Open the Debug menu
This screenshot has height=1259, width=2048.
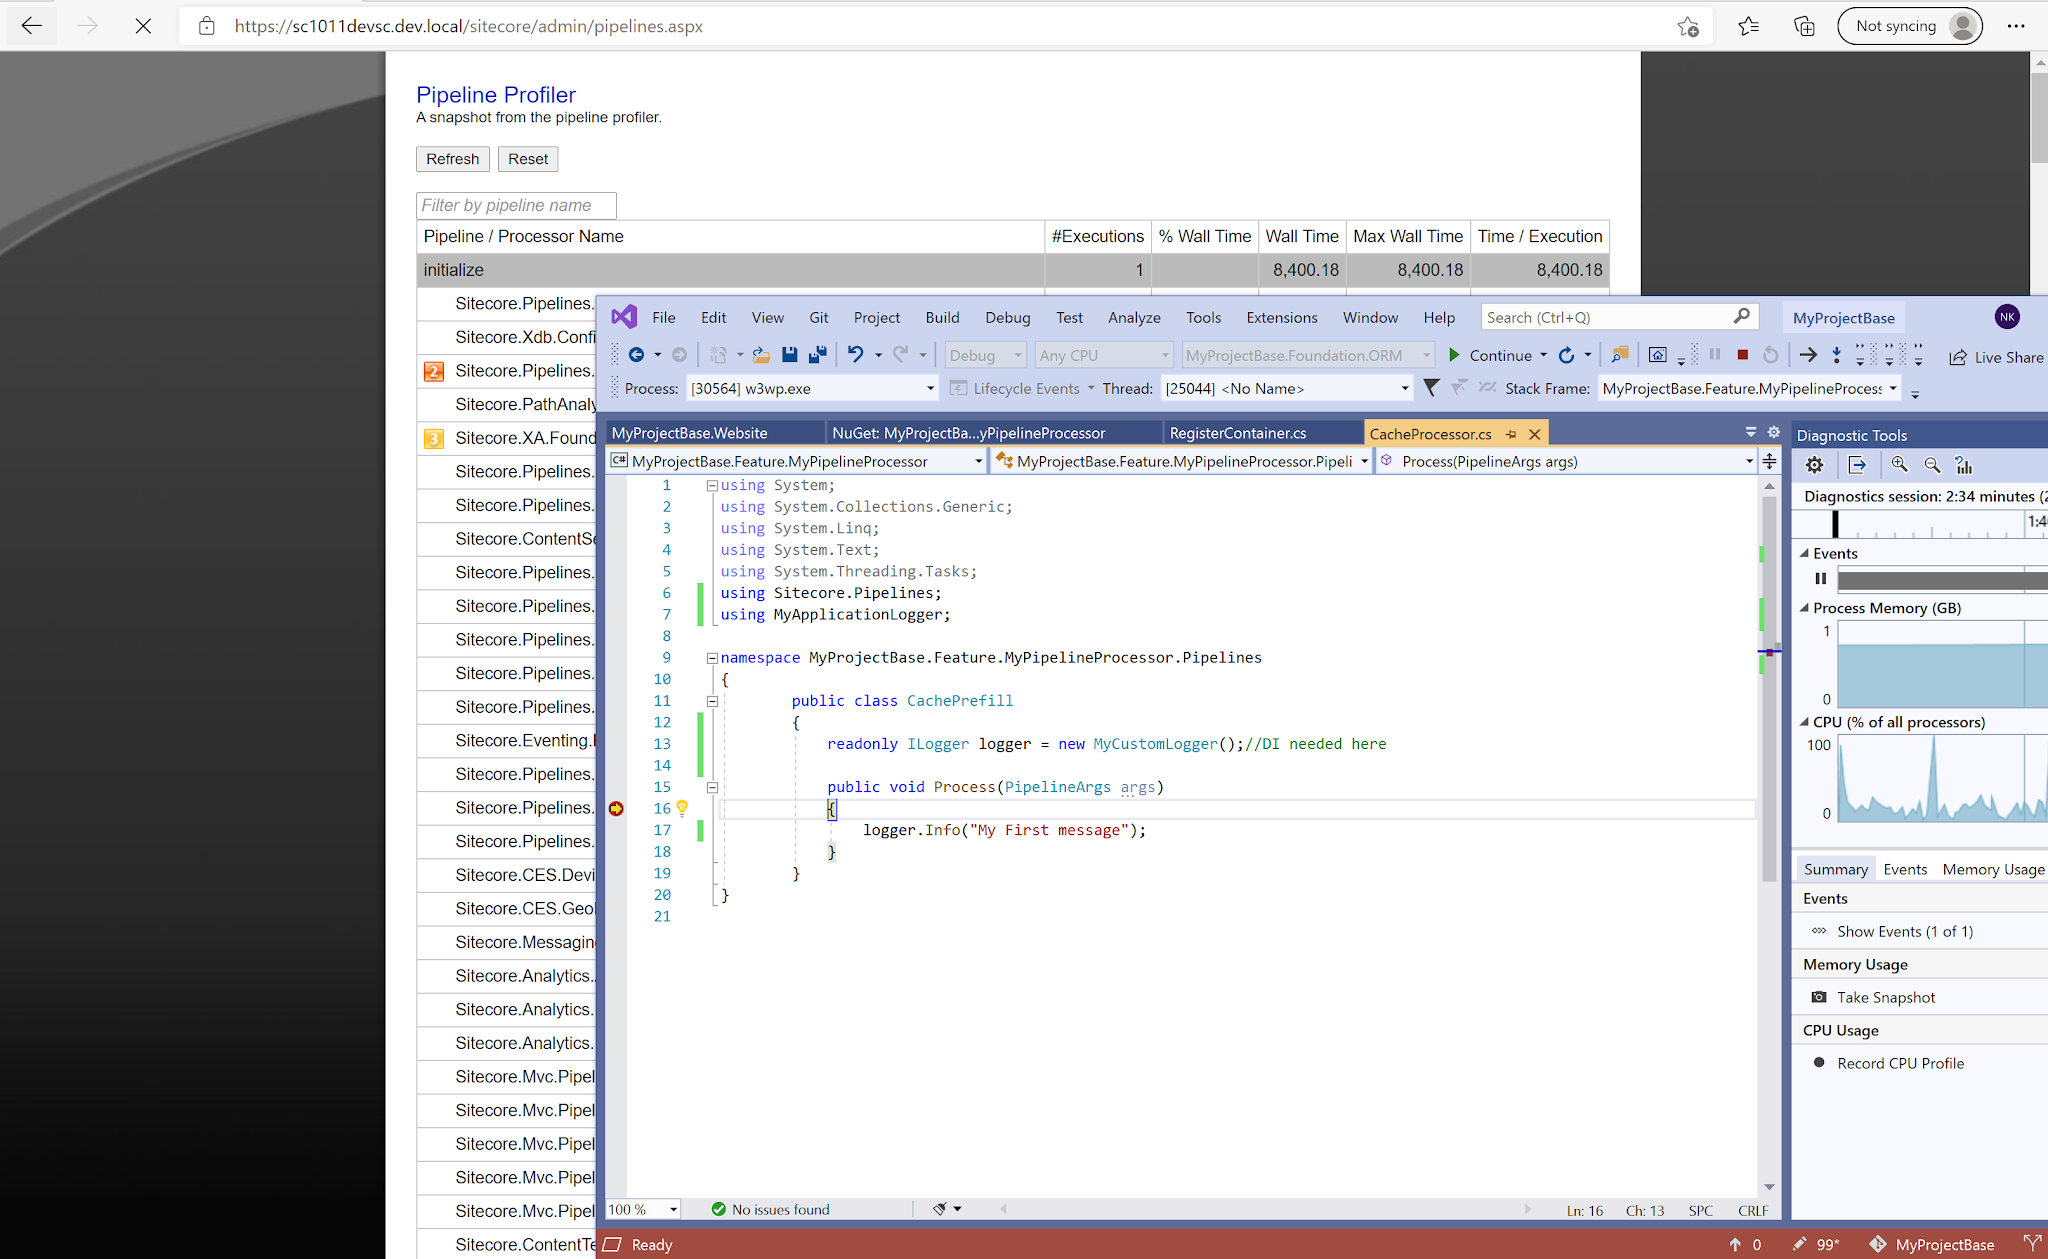[1007, 317]
